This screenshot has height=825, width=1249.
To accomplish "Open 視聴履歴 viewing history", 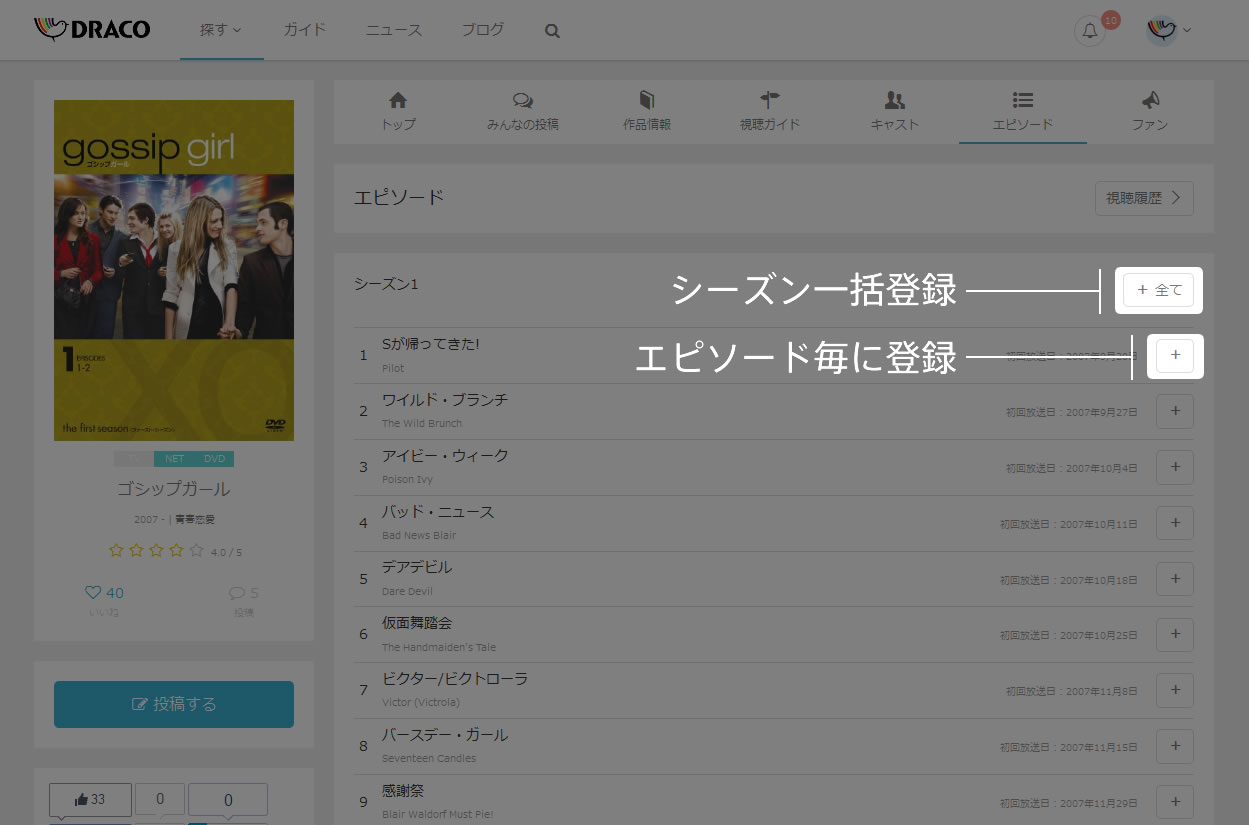I will pos(1144,198).
